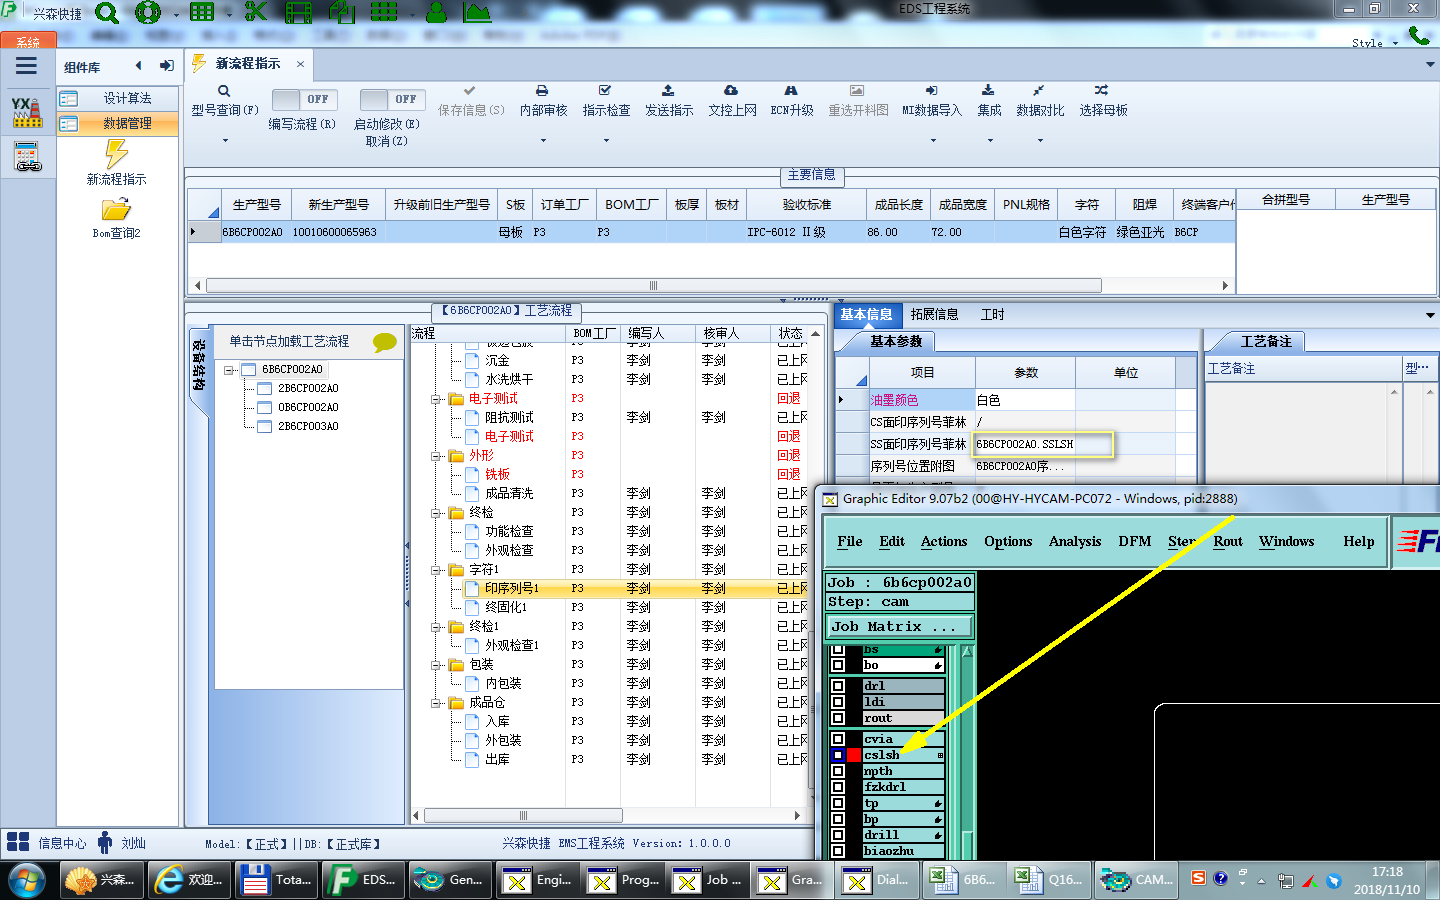This screenshot has height=900, width=1440.
Task: Toggle the 编写流程 OFF switch
Action: (x=305, y=99)
